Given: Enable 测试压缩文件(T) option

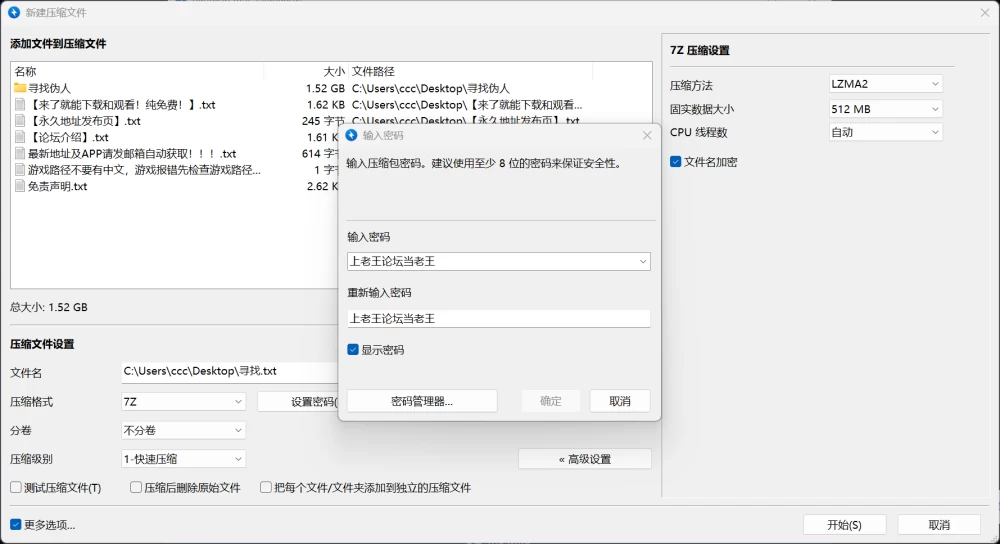Looking at the screenshot, I should point(16,487).
